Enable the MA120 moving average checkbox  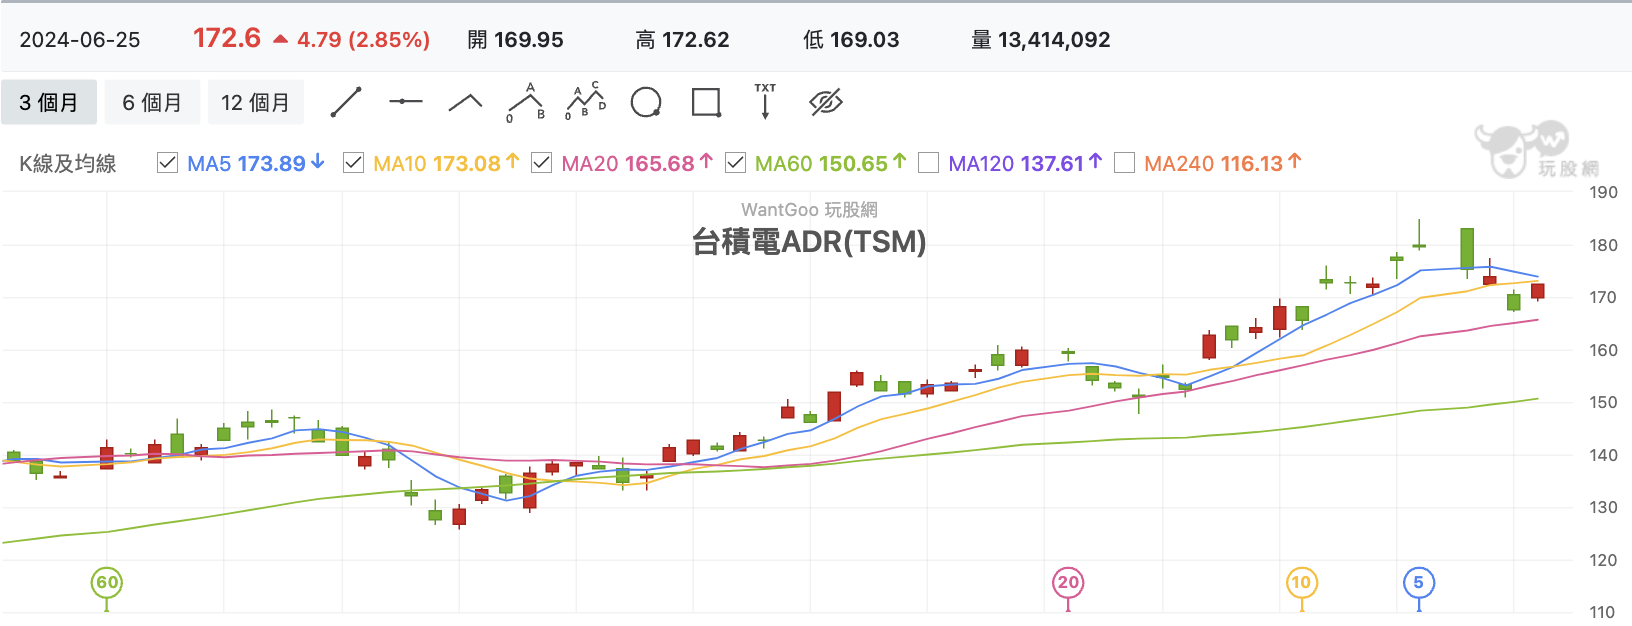coord(928,163)
